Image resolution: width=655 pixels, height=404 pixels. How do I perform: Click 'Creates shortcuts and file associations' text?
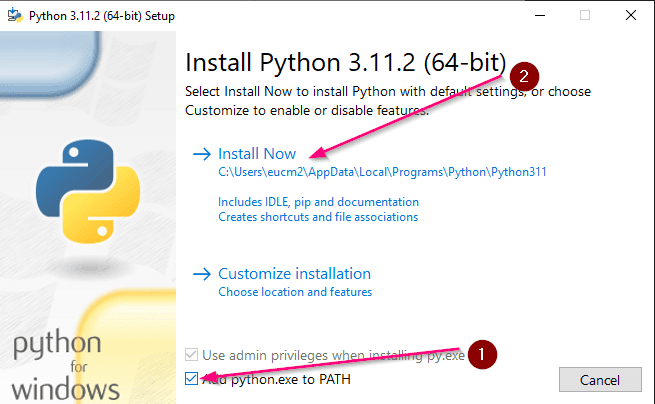(318, 217)
